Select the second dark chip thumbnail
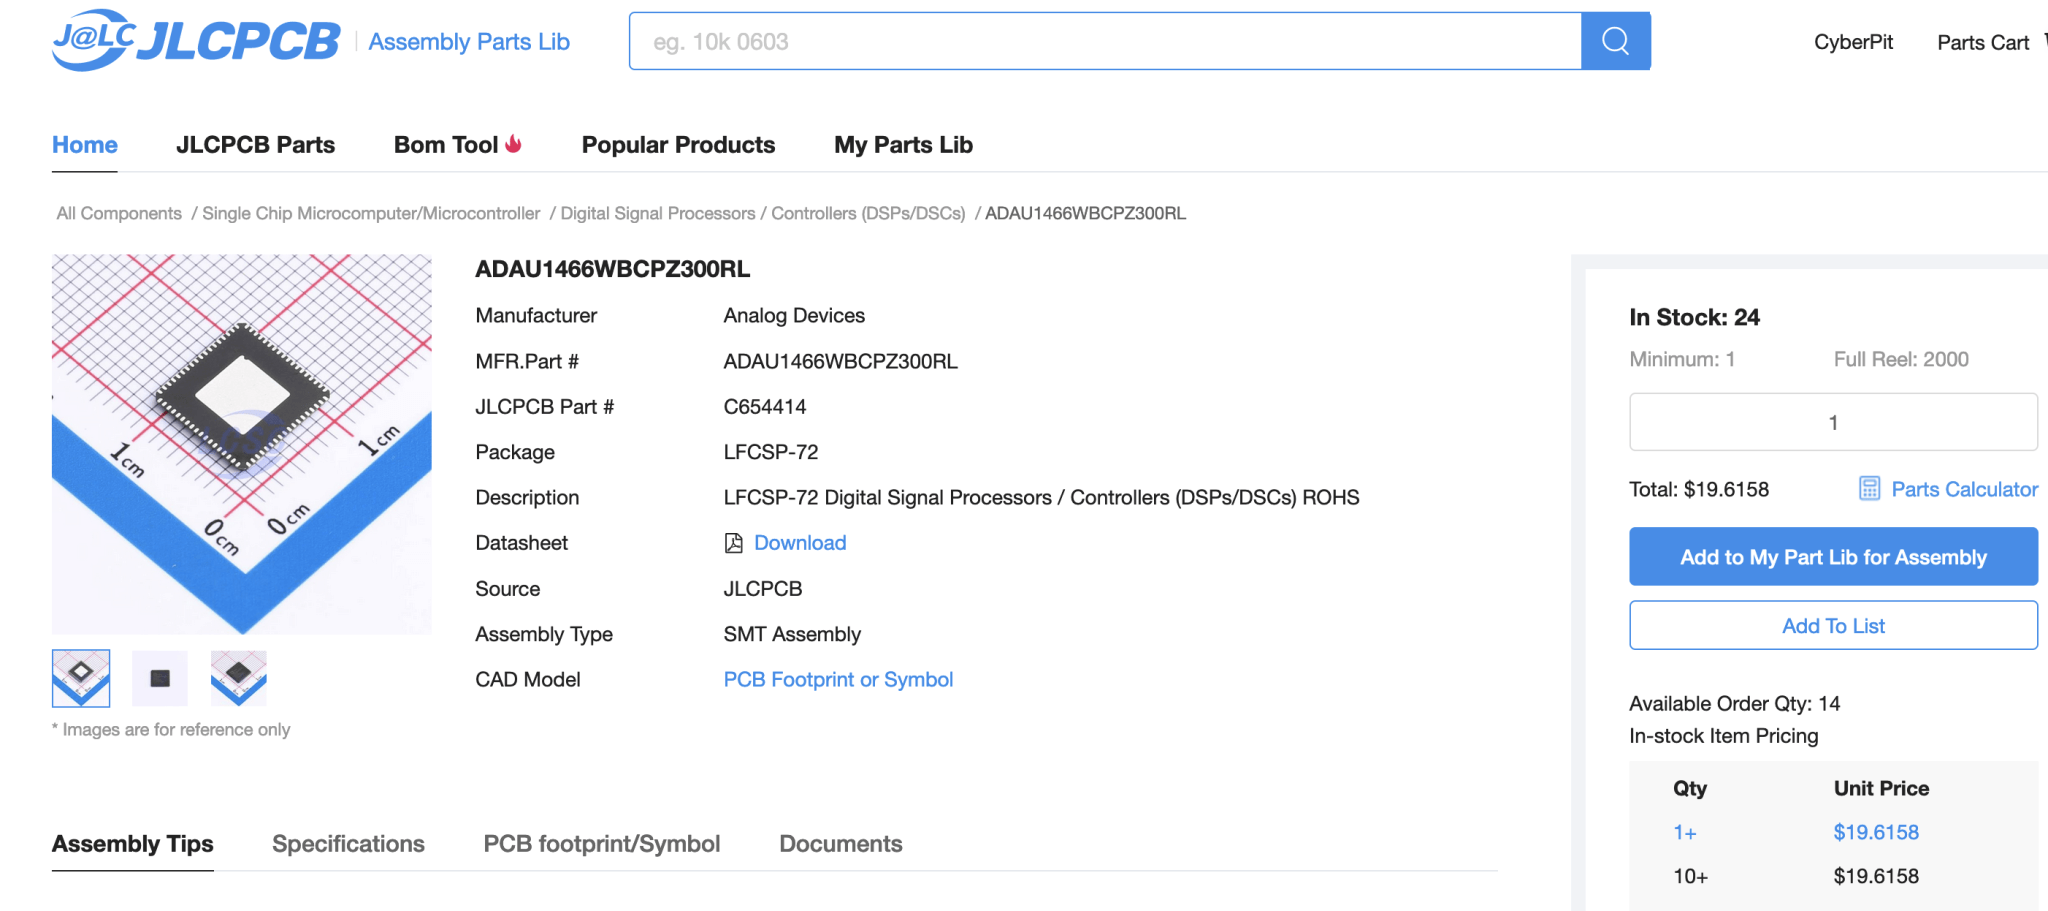2048x911 pixels. pyautogui.click(x=160, y=678)
